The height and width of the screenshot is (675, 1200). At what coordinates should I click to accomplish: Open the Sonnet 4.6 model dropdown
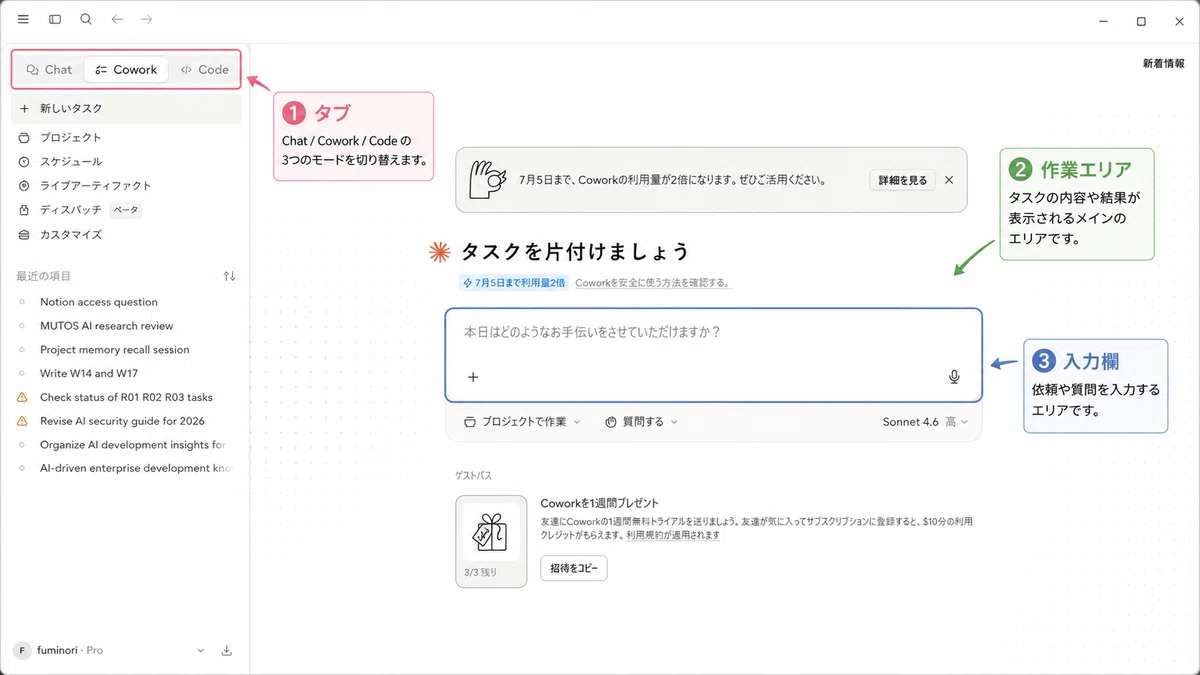tap(925, 422)
